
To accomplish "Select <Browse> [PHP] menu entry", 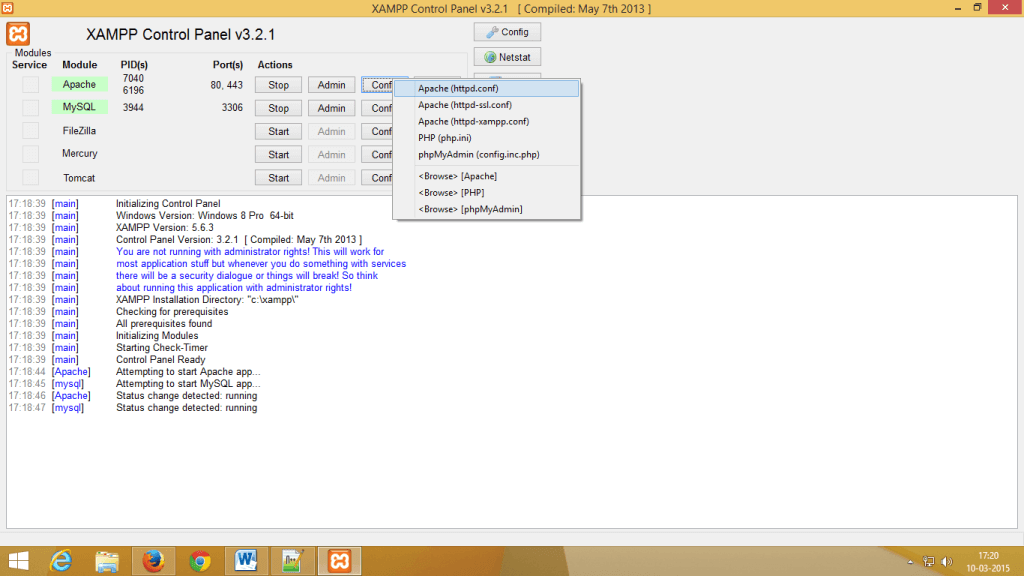I will pyautogui.click(x=487, y=193).
